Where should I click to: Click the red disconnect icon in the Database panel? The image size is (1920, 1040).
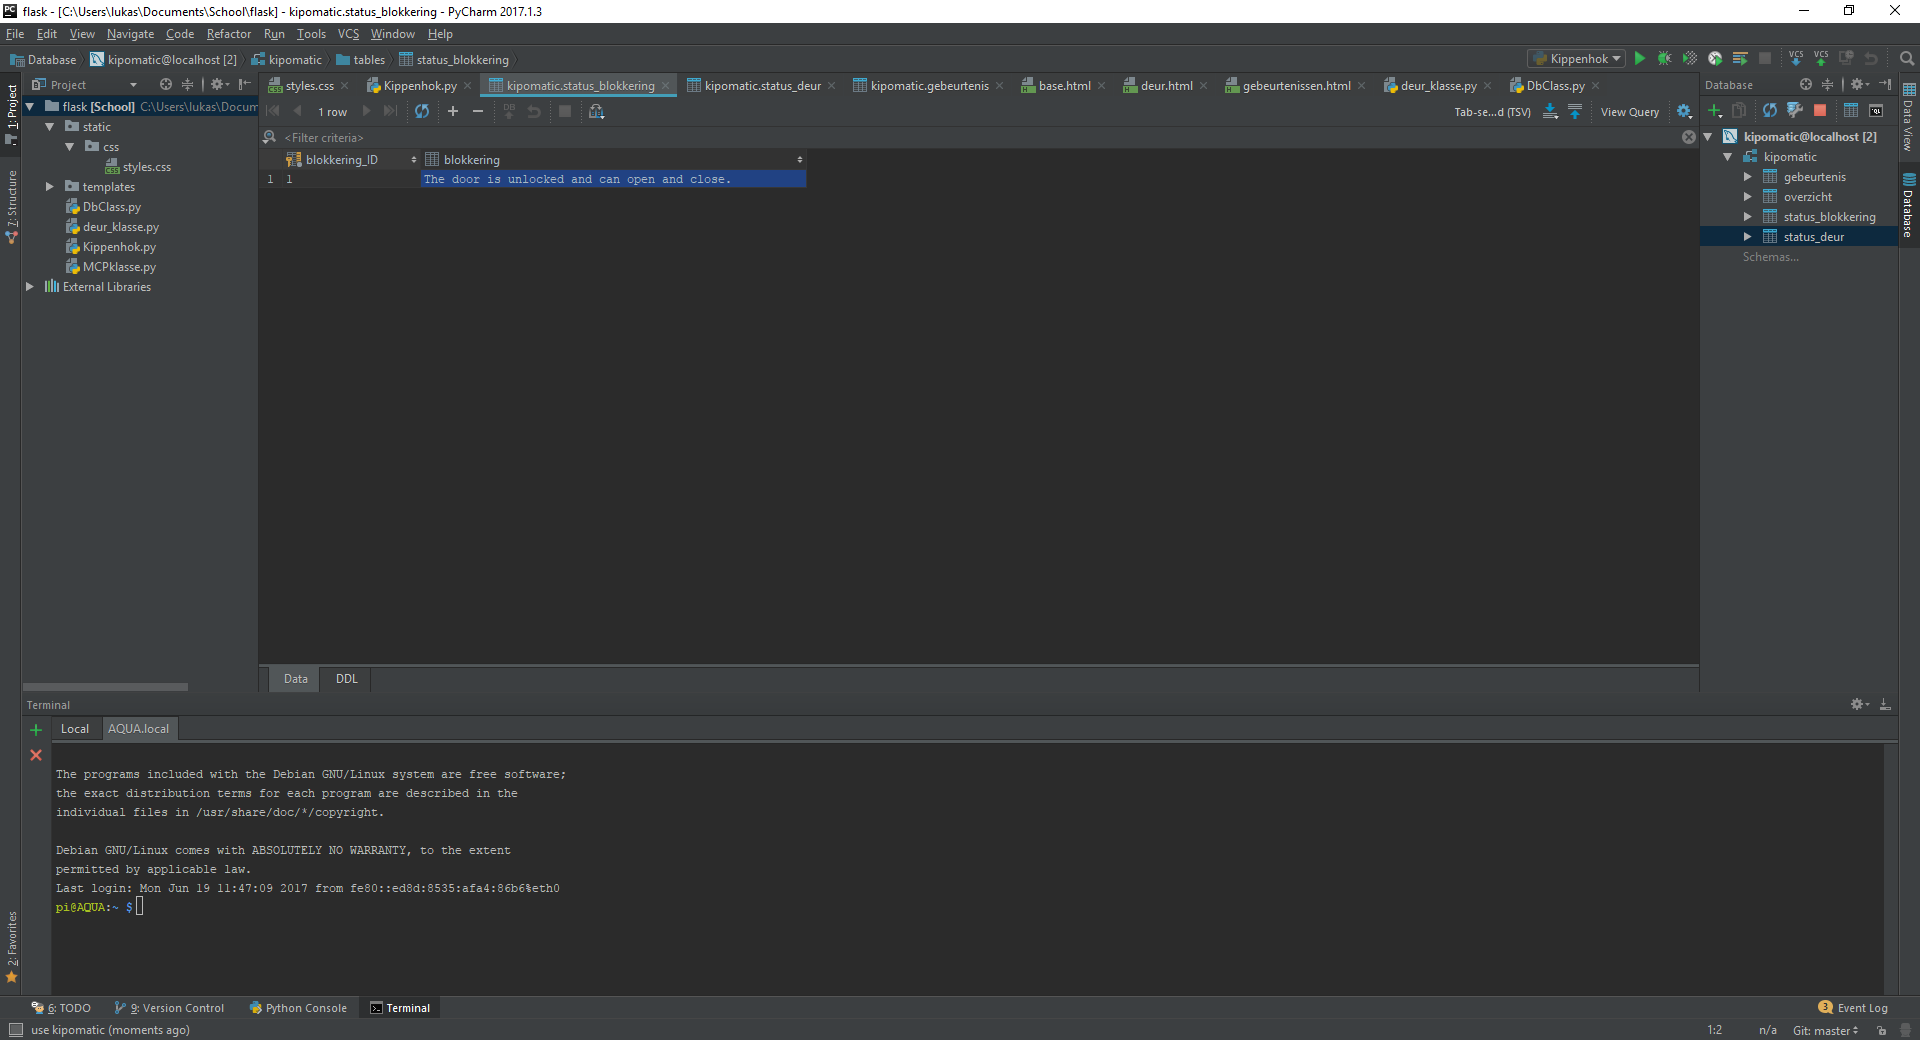tap(1820, 110)
